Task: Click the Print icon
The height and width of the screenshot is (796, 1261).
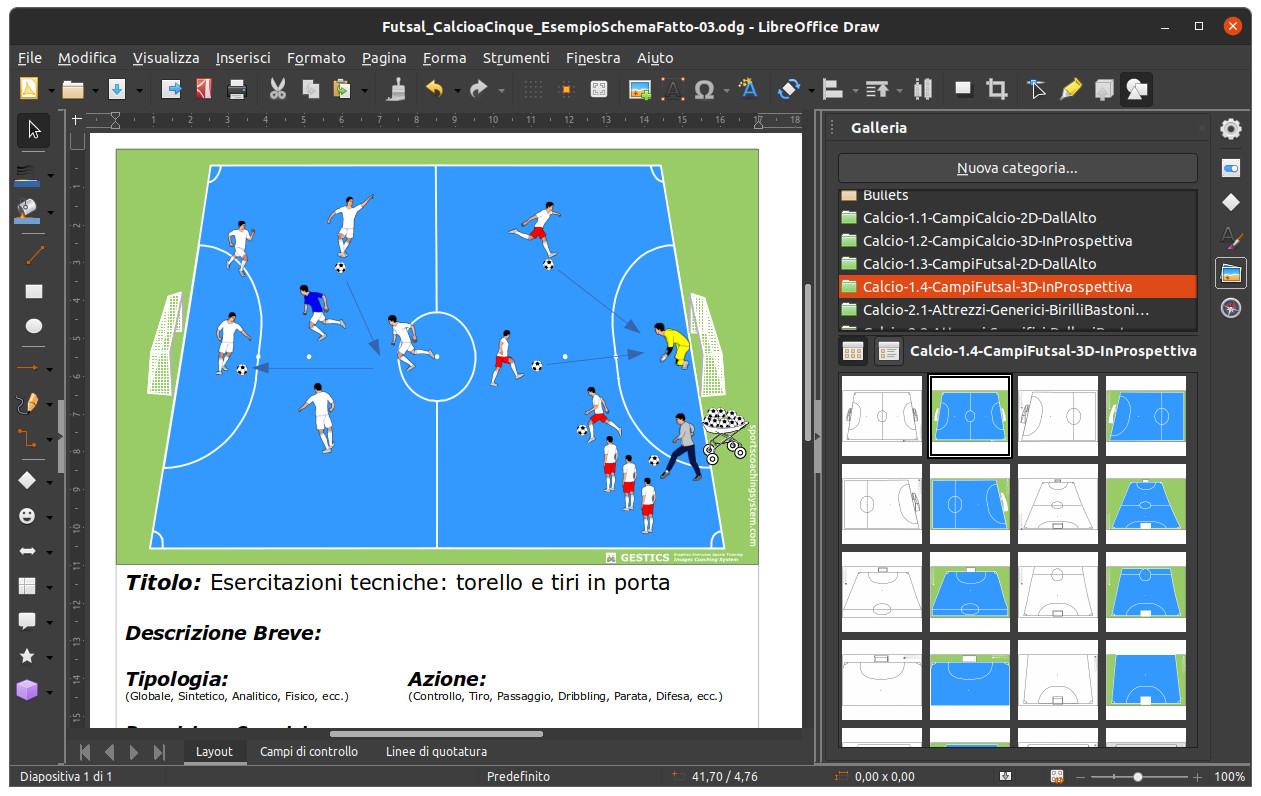Action: (x=237, y=90)
